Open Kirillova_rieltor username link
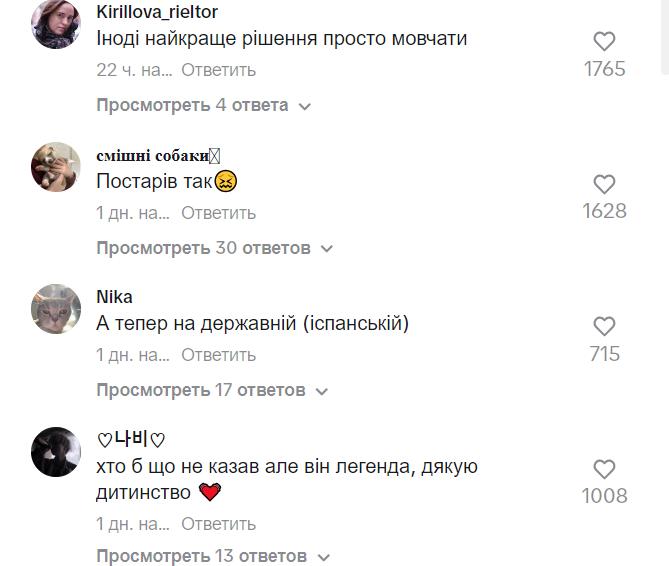 pyautogui.click(x=156, y=12)
